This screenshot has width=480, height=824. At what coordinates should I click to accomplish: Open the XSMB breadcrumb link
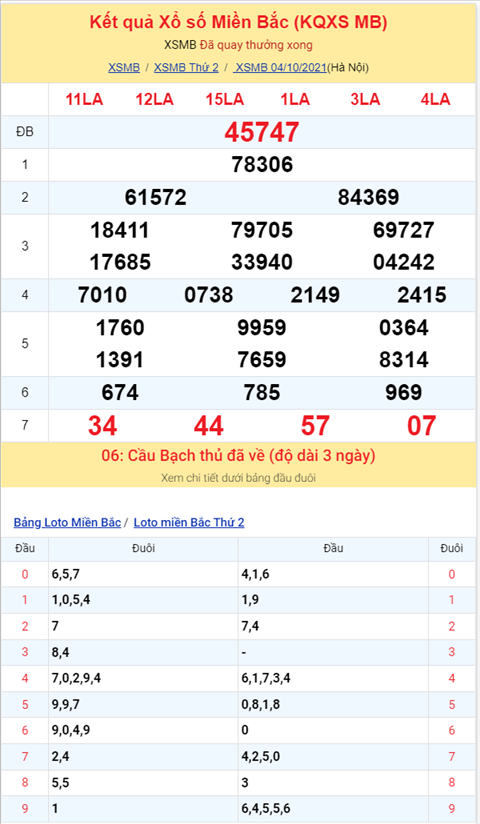tap(124, 67)
